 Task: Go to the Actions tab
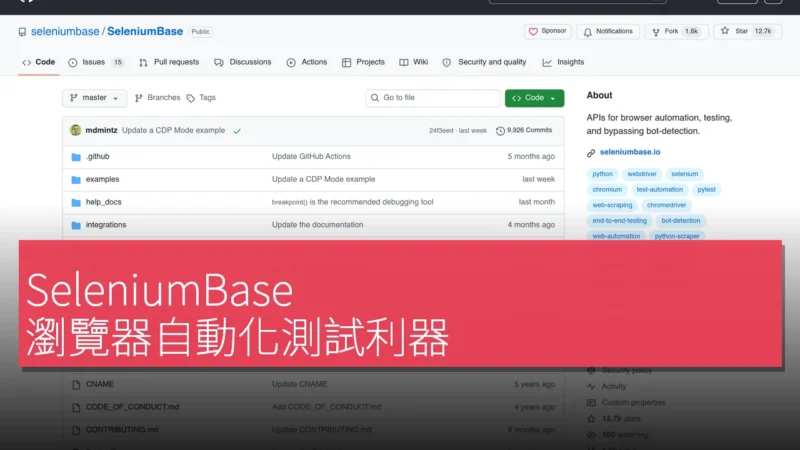point(307,62)
